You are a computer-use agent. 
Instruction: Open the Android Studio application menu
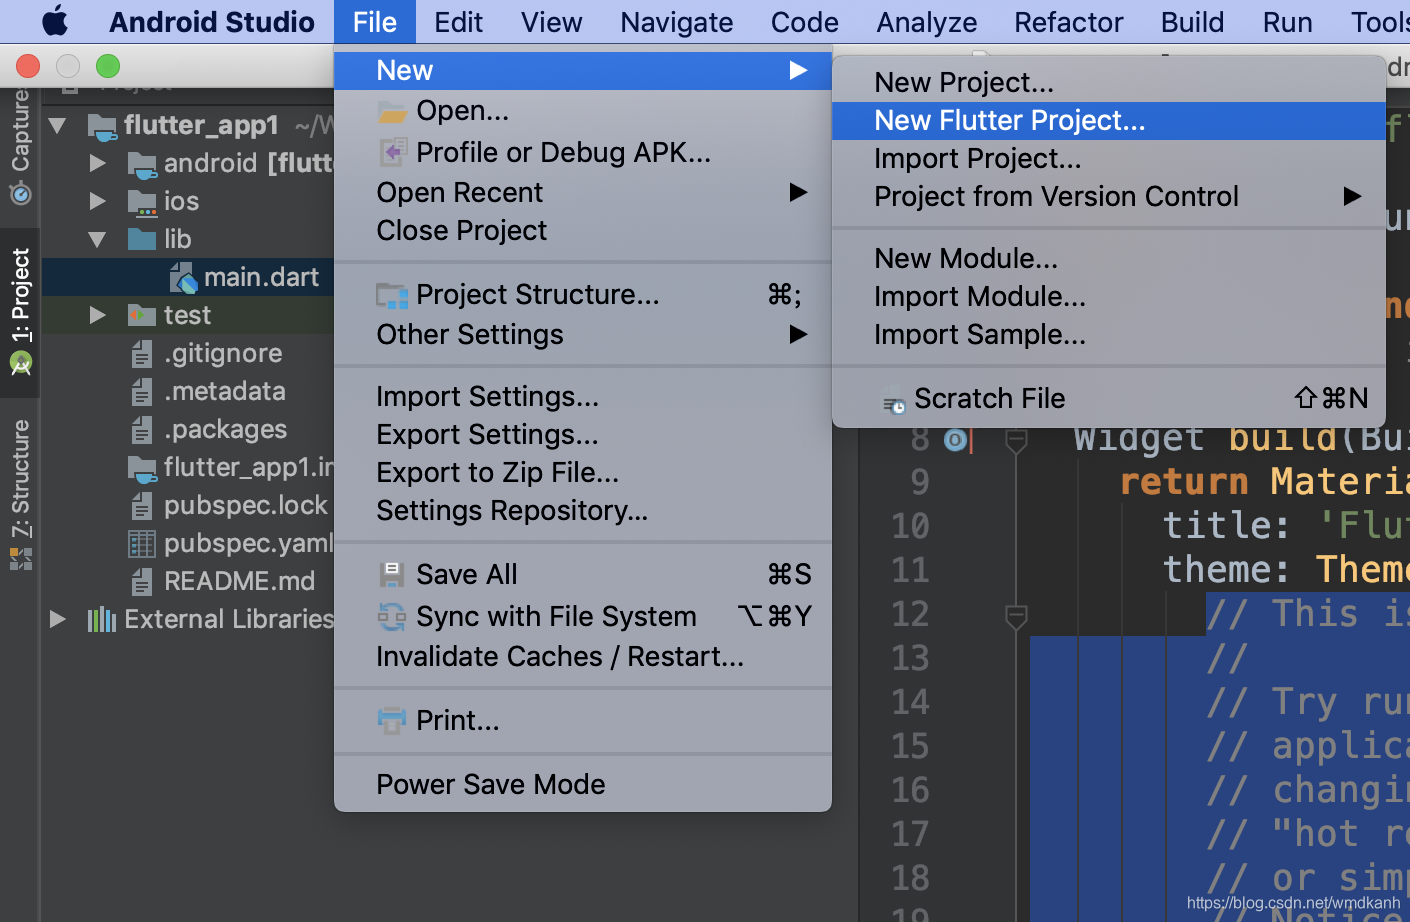(212, 22)
